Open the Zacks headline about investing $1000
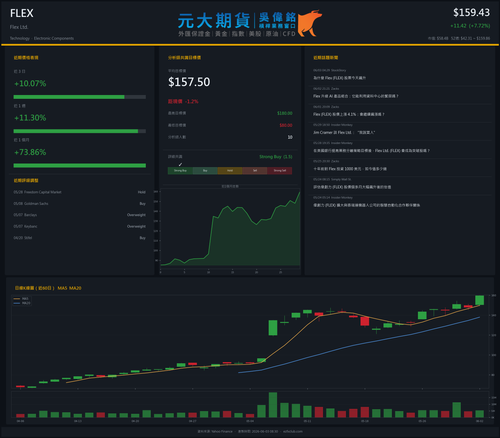 tap(350, 169)
